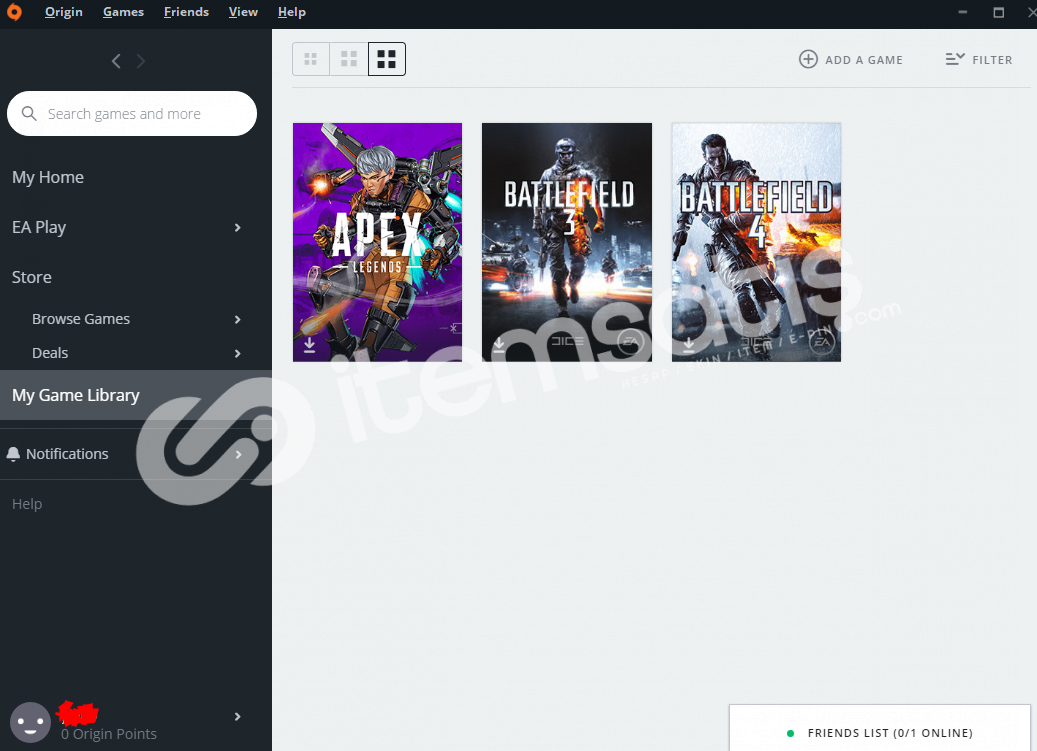Open the Games menu
Viewport: 1037px width, 751px height.
[123, 12]
